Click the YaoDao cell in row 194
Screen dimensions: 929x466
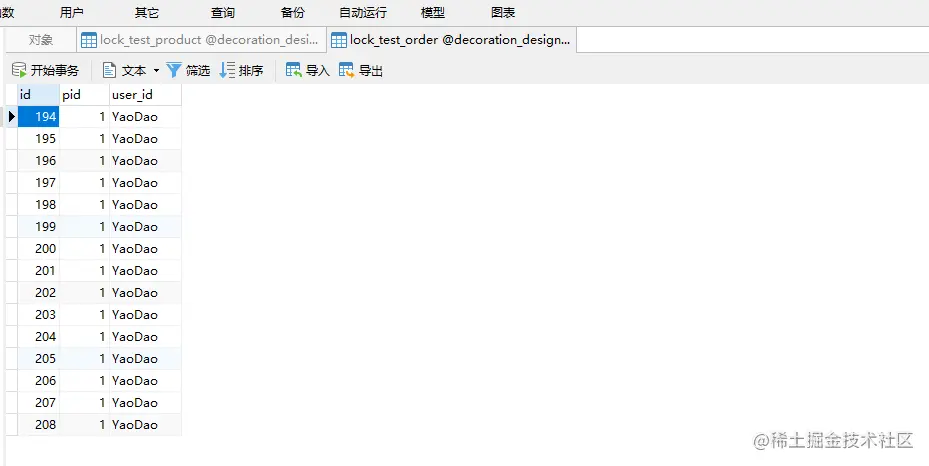[x=145, y=117]
